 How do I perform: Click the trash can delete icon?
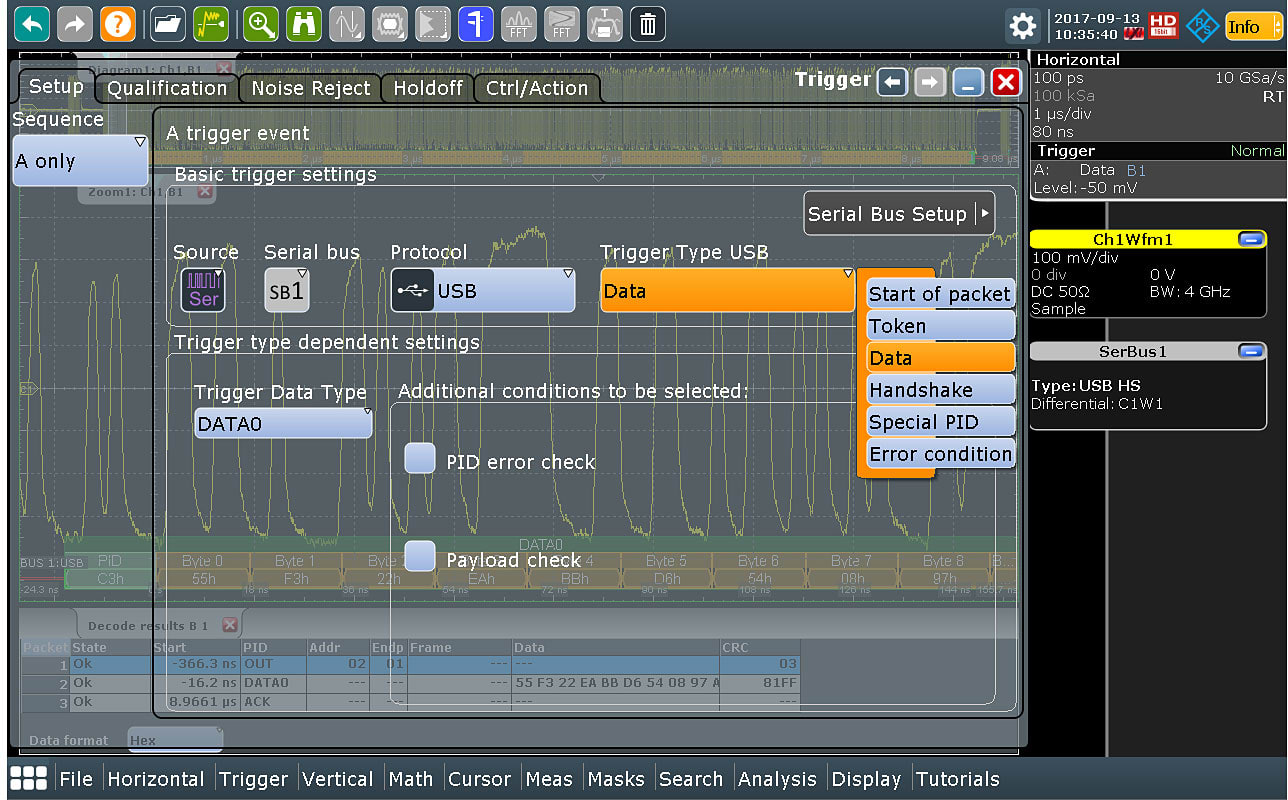pyautogui.click(x=648, y=23)
